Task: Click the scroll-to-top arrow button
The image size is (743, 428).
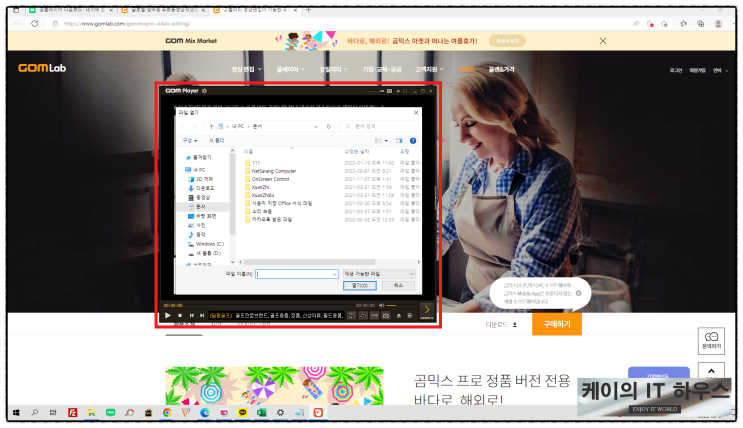Action: (x=711, y=371)
